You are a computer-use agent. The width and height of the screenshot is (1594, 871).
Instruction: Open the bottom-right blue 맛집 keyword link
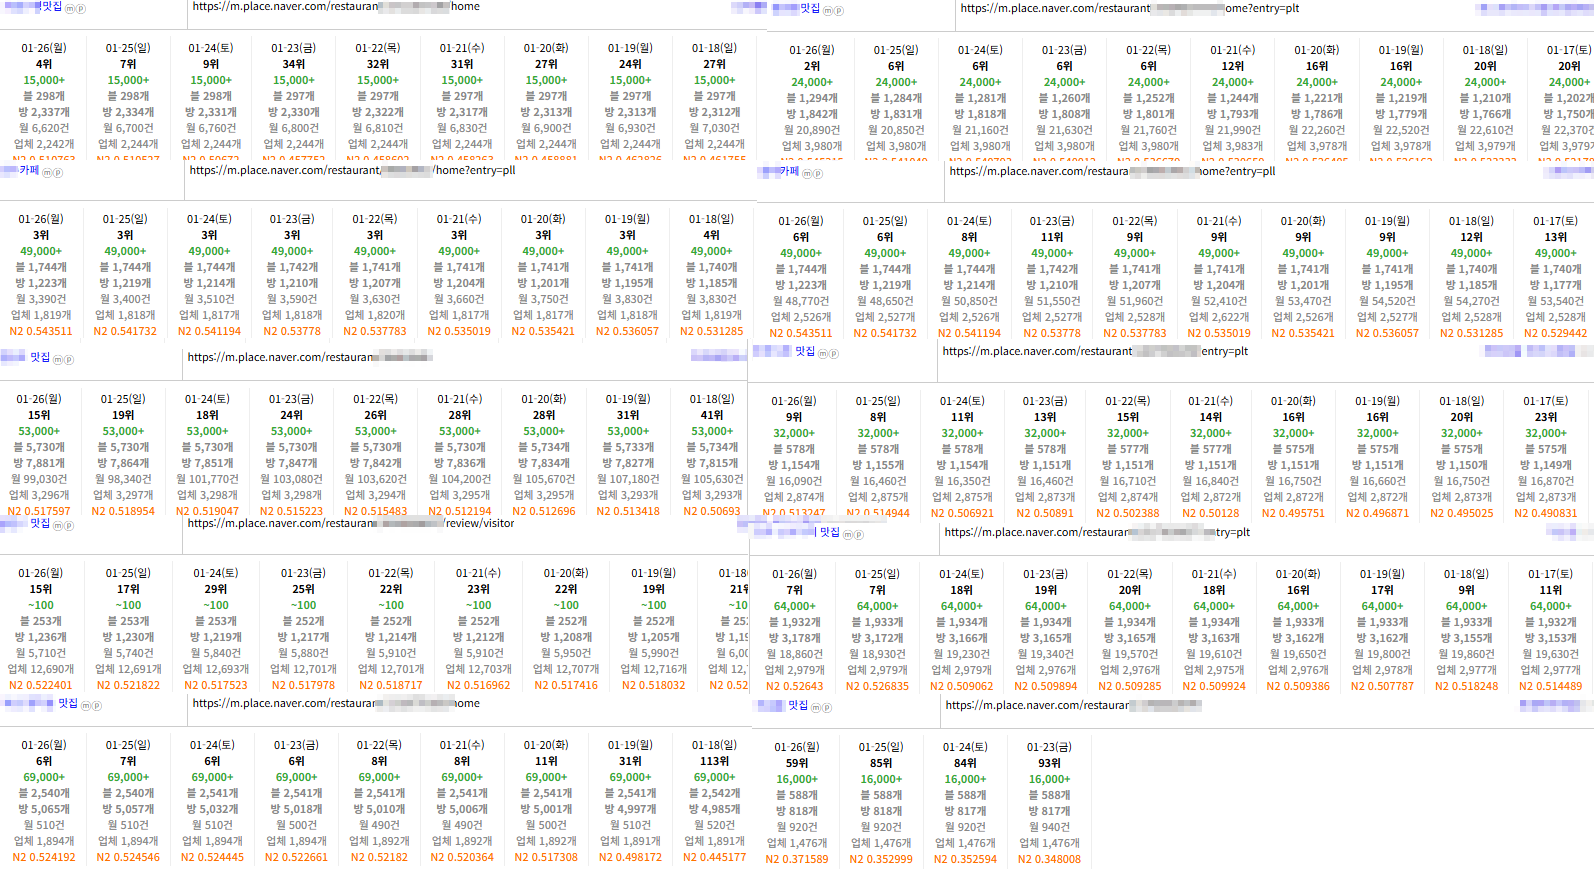click(x=797, y=705)
